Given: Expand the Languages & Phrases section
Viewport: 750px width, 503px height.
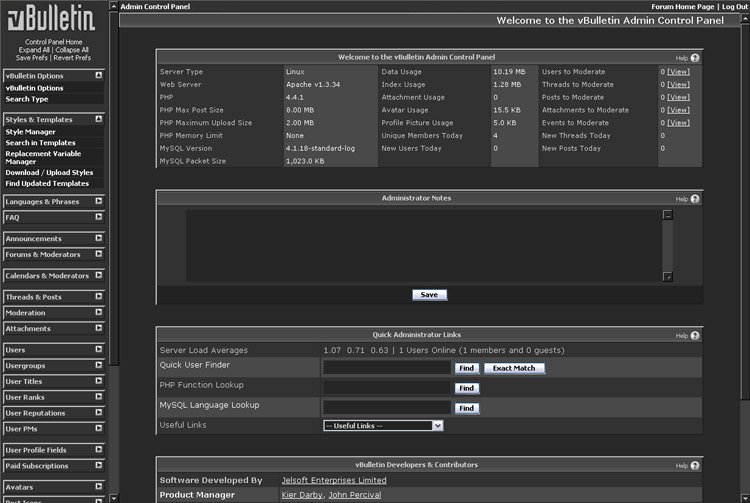Looking at the screenshot, I should pos(99,201).
